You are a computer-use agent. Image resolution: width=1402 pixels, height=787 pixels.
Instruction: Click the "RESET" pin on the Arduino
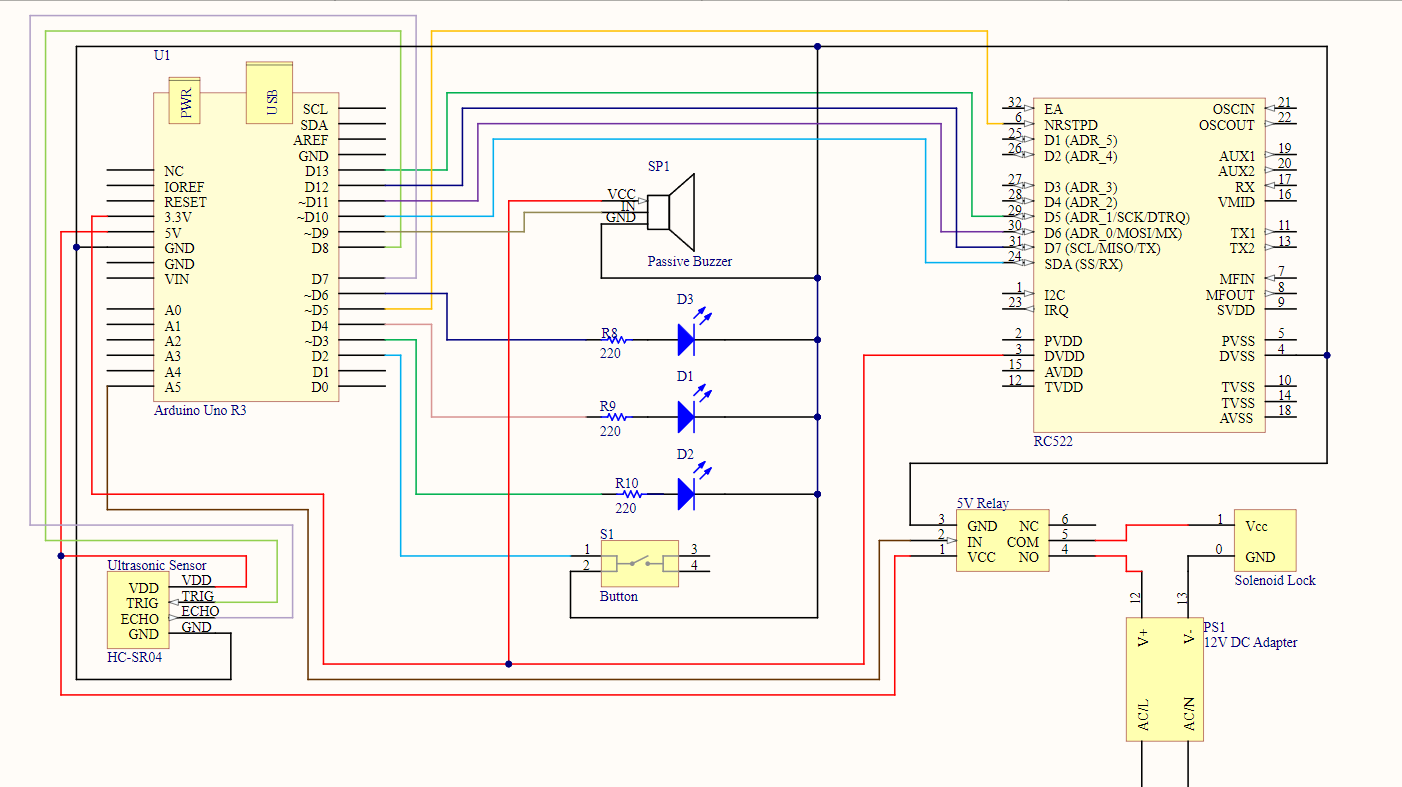(186, 202)
